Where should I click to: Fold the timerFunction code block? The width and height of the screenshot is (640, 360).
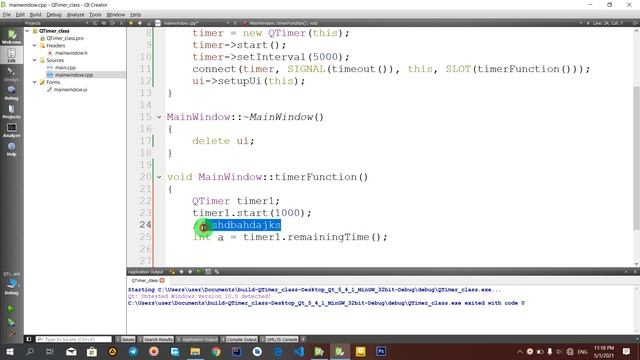tap(159, 177)
